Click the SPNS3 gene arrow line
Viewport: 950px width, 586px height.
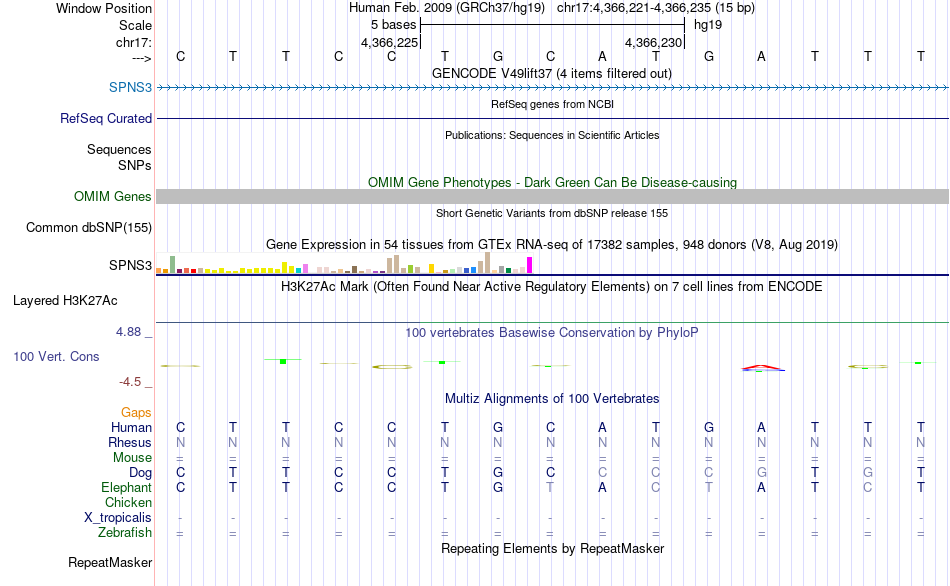tap(552, 88)
